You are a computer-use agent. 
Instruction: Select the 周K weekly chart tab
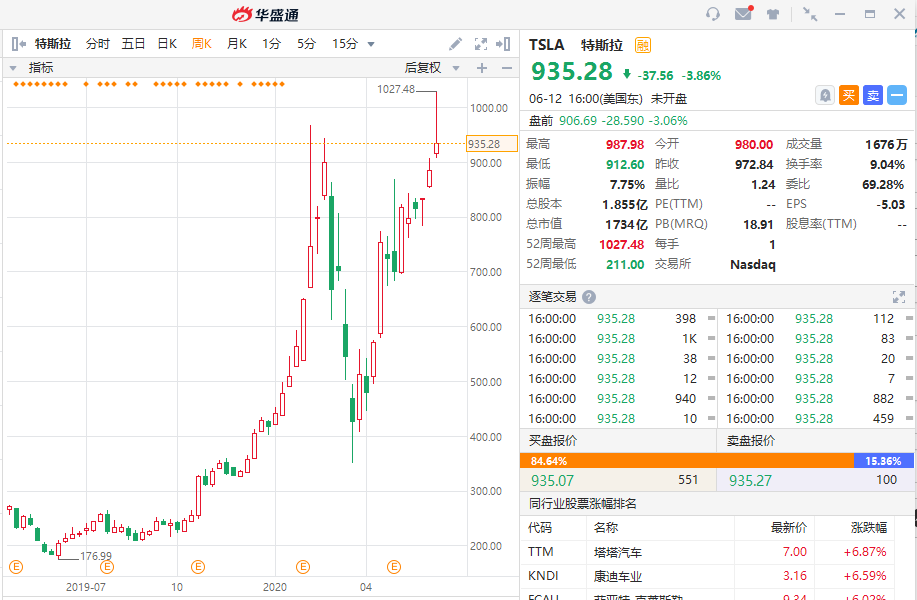click(x=202, y=44)
